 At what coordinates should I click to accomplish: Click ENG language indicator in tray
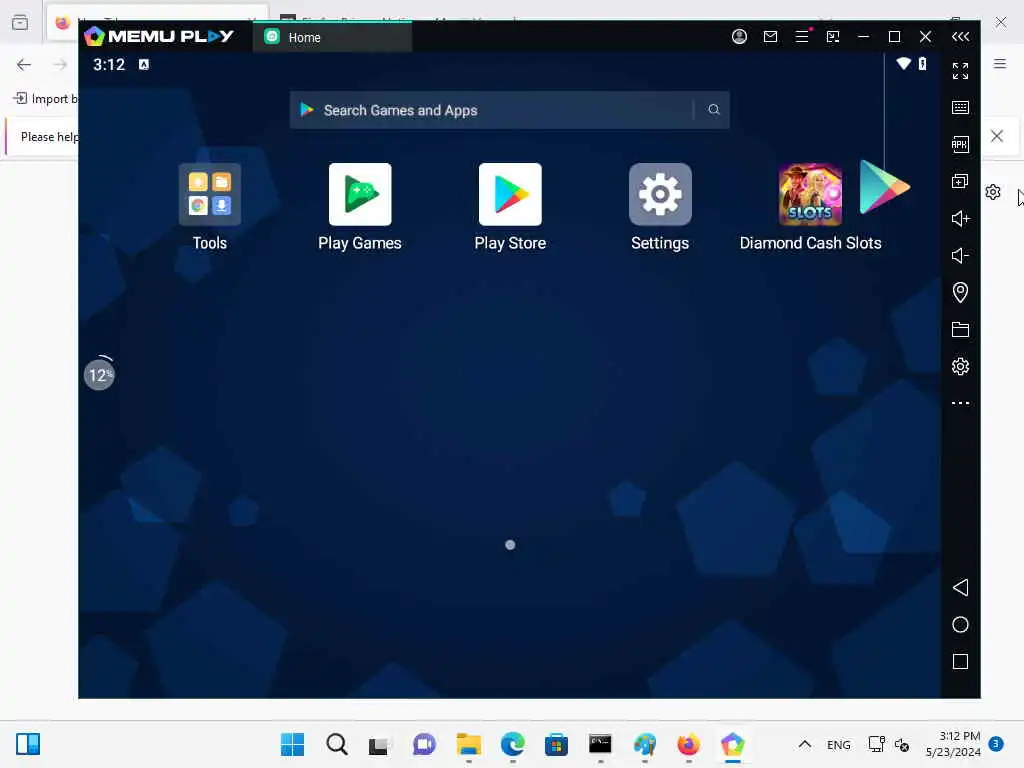click(x=839, y=744)
